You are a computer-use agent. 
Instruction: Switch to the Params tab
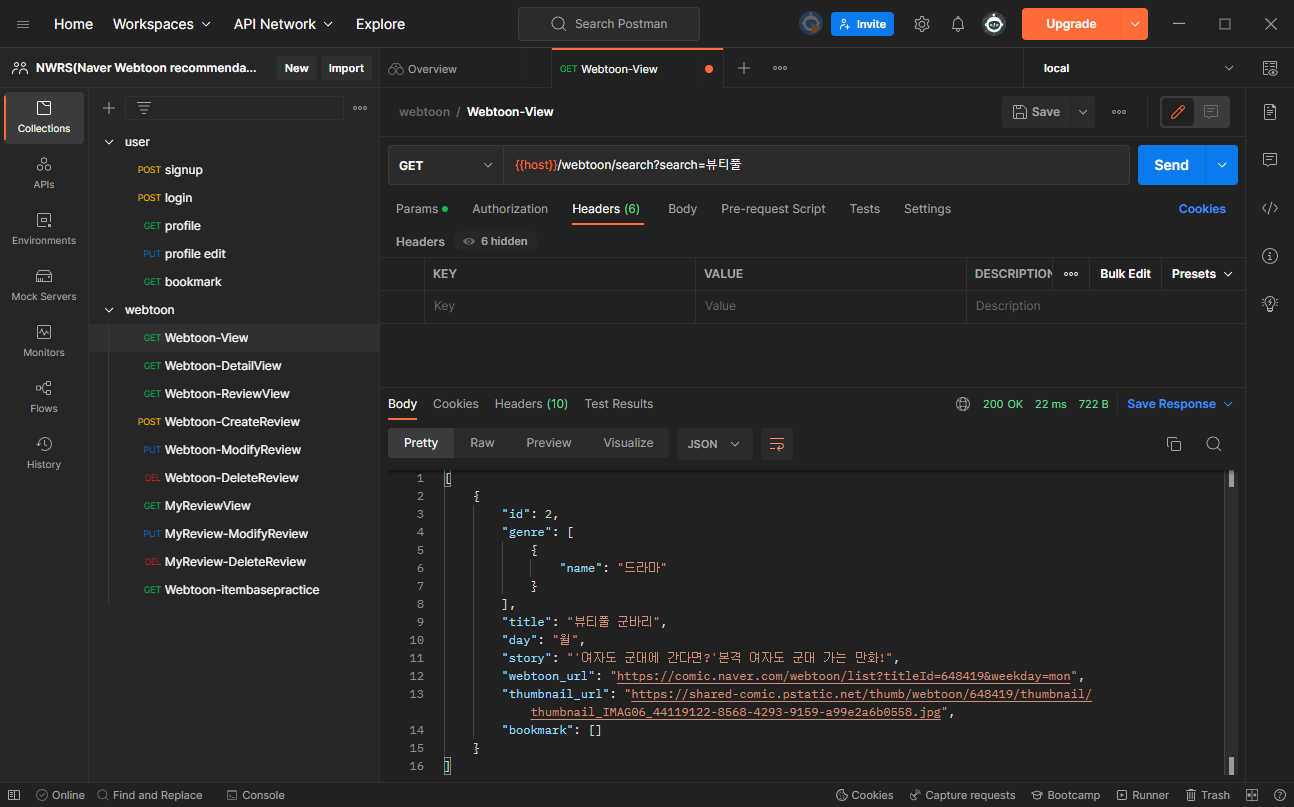click(x=422, y=209)
